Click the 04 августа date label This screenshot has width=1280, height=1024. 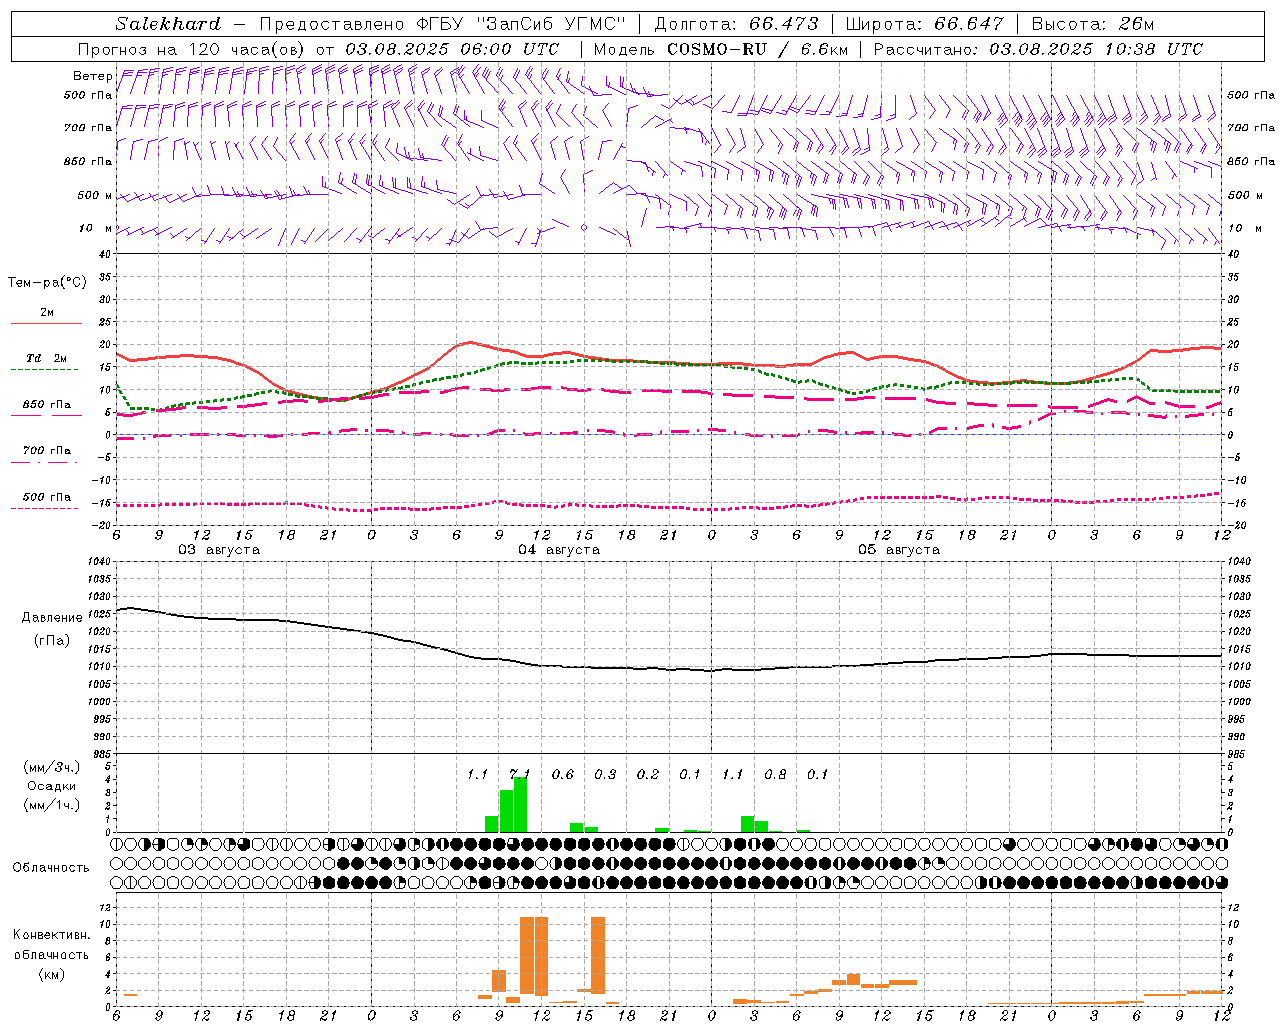point(559,550)
